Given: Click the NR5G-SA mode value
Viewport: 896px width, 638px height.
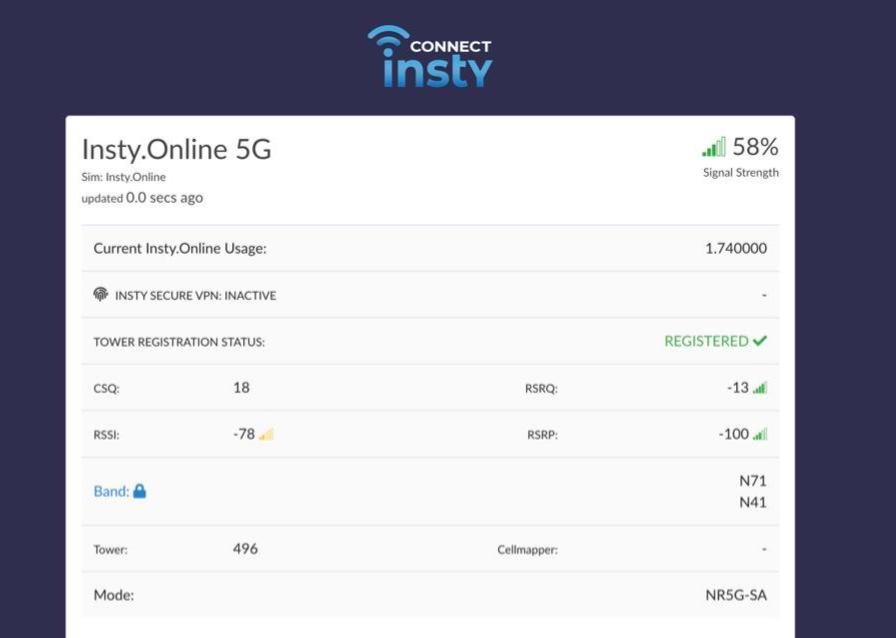Looking at the screenshot, I should (x=735, y=595).
